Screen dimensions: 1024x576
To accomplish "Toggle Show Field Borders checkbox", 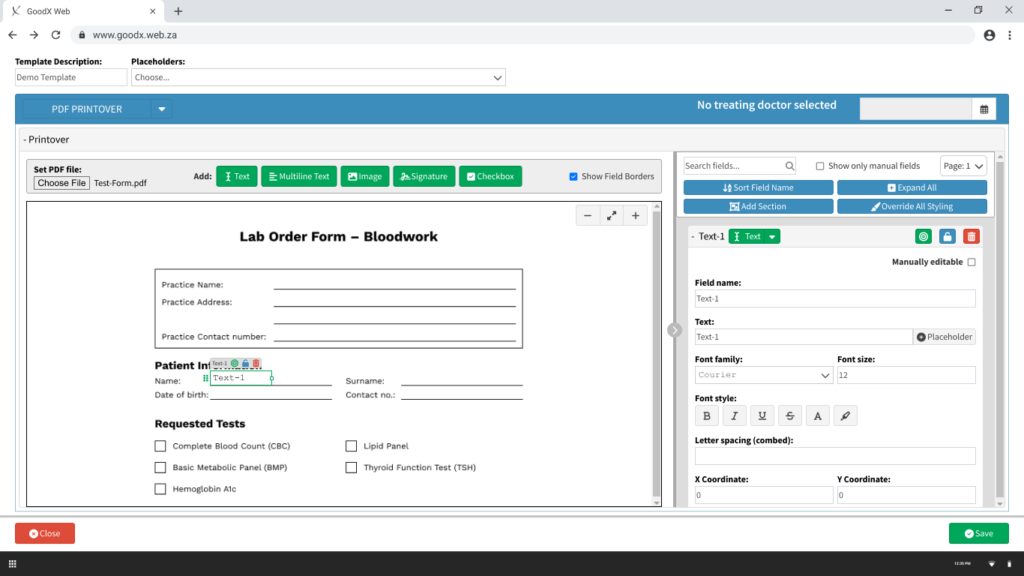I will [x=573, y=176].
